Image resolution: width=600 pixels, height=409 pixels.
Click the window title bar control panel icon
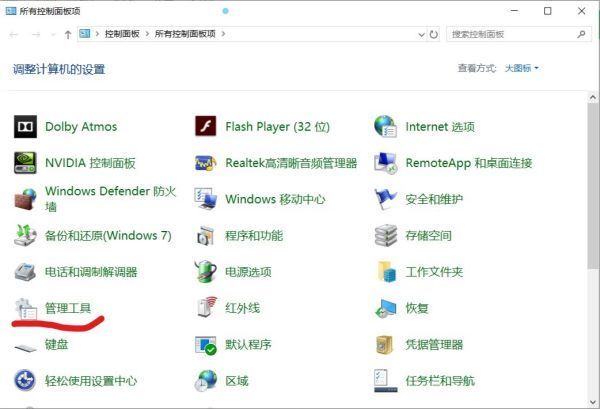coord(11,11)
